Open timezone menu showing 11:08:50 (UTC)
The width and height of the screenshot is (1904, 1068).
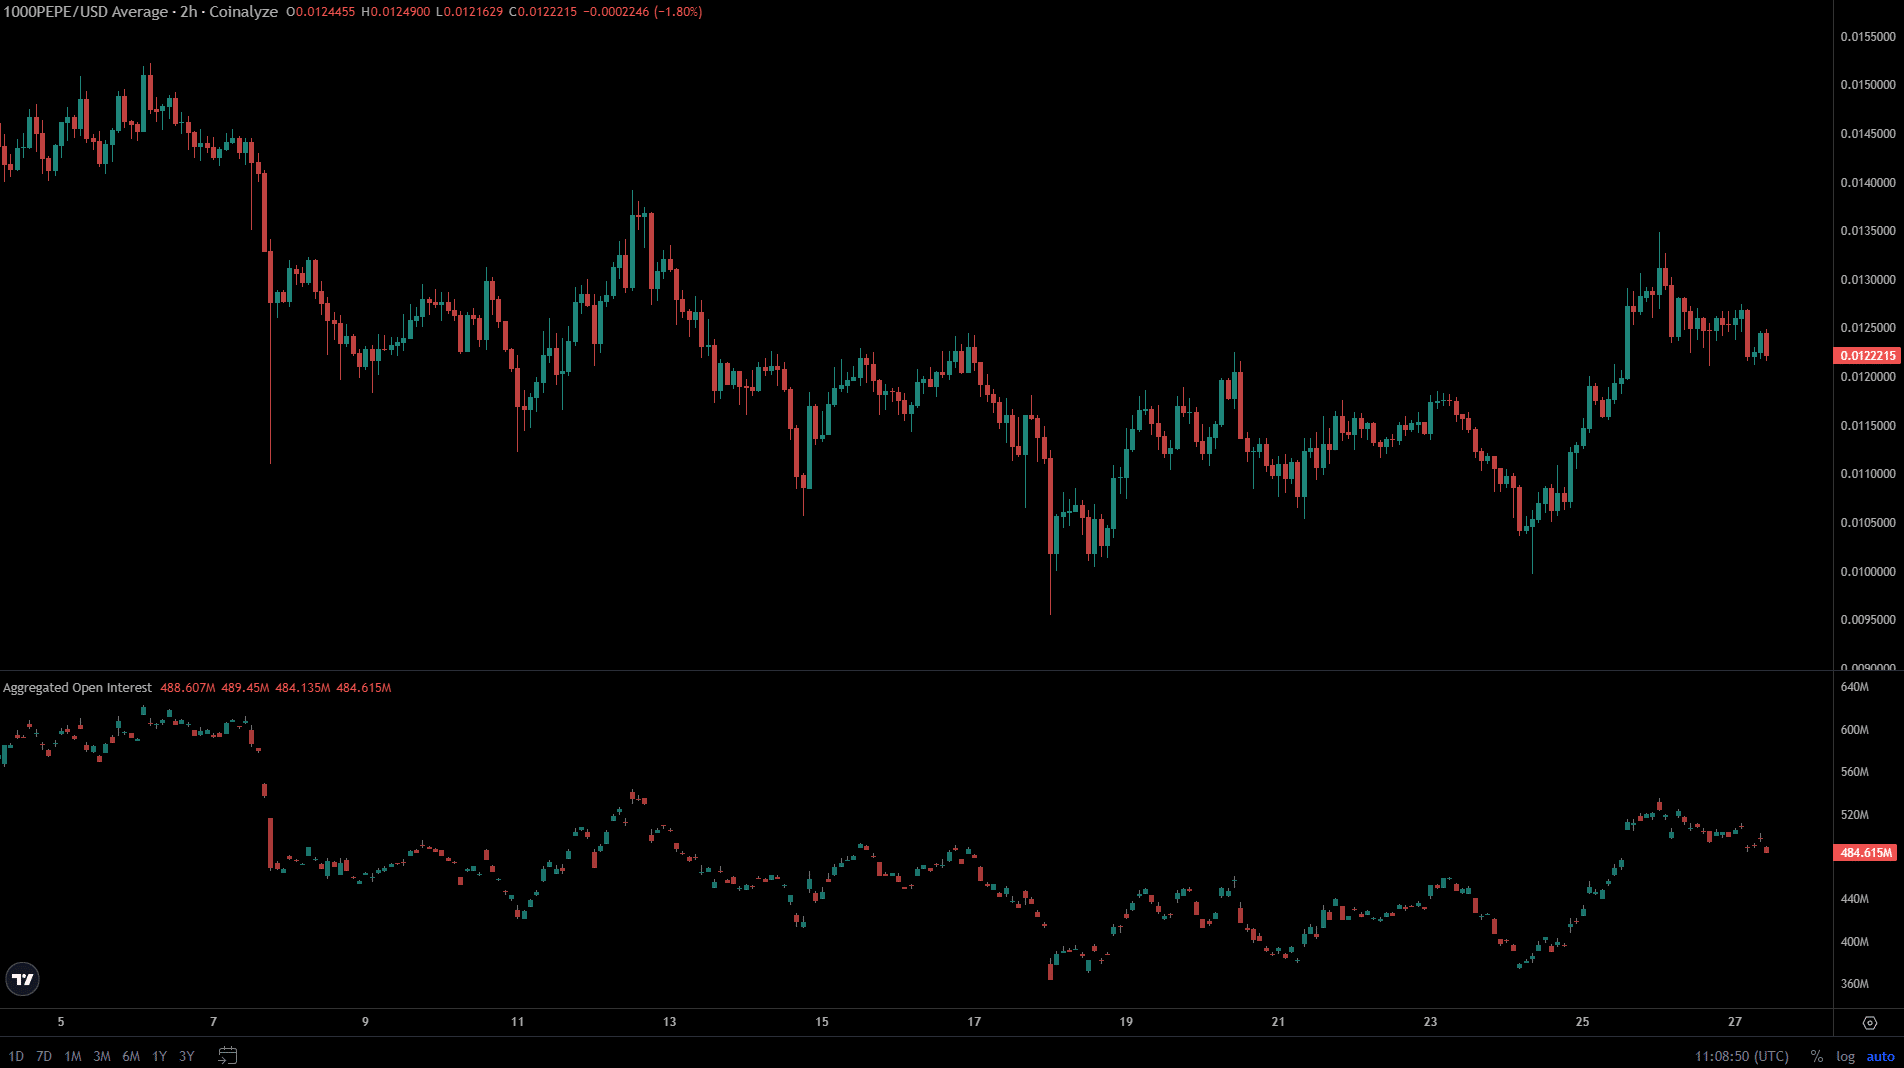pos(1742,1056)
